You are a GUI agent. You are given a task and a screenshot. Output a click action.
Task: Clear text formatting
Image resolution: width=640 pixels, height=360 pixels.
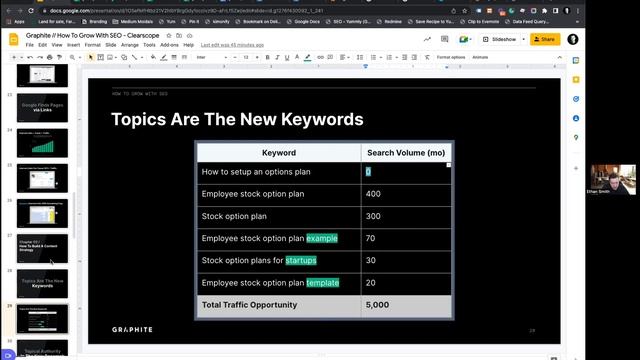[427, 58]
